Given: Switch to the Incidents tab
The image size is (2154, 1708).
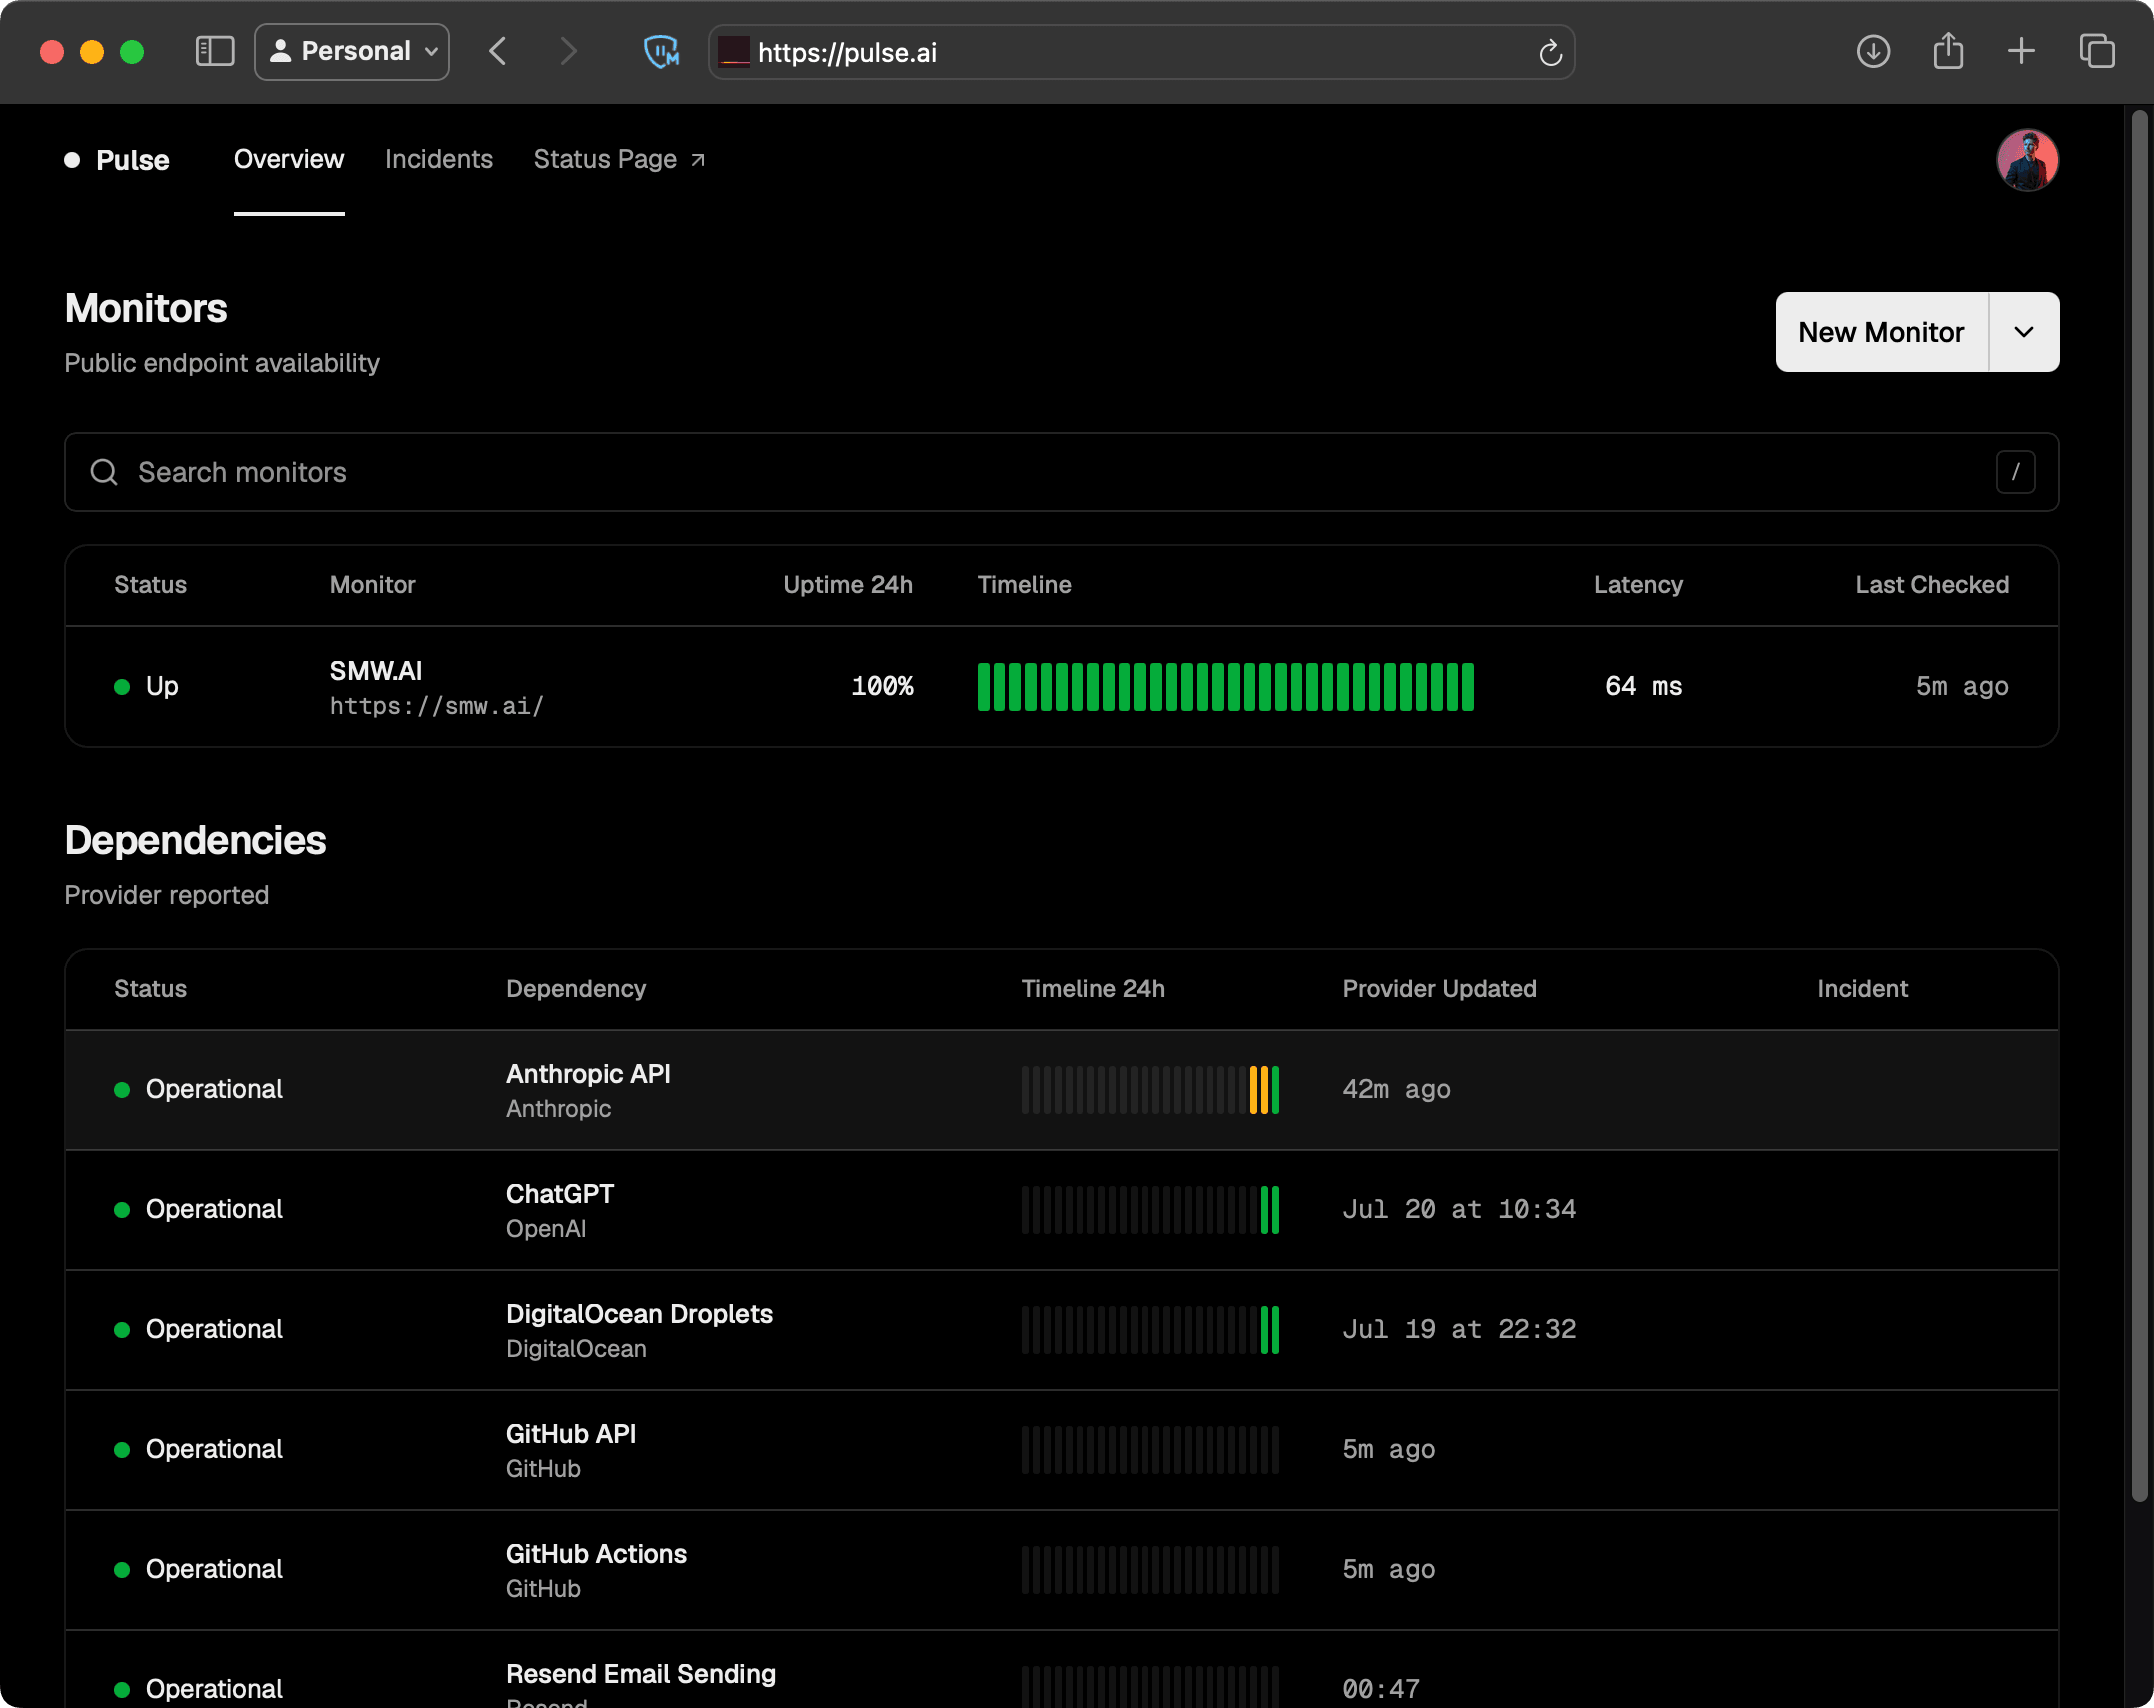Looking at the screenshot, I should tap(439, 159).
